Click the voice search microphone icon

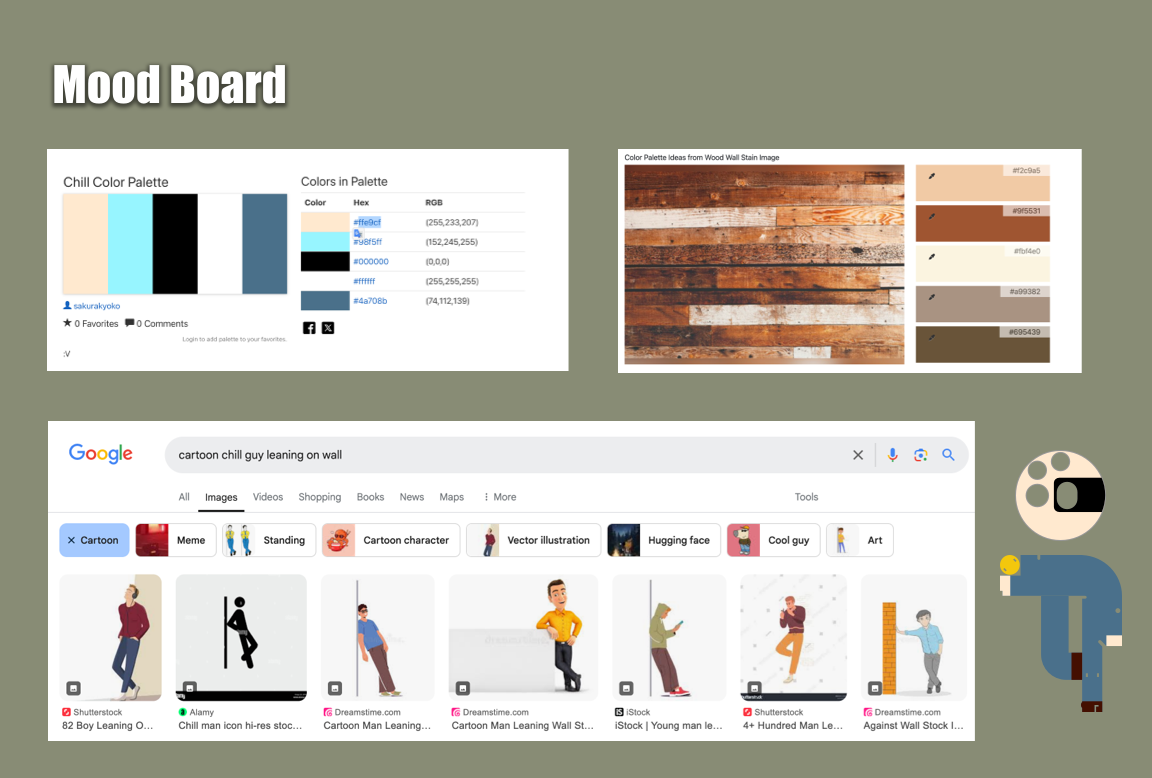[892, 455]
